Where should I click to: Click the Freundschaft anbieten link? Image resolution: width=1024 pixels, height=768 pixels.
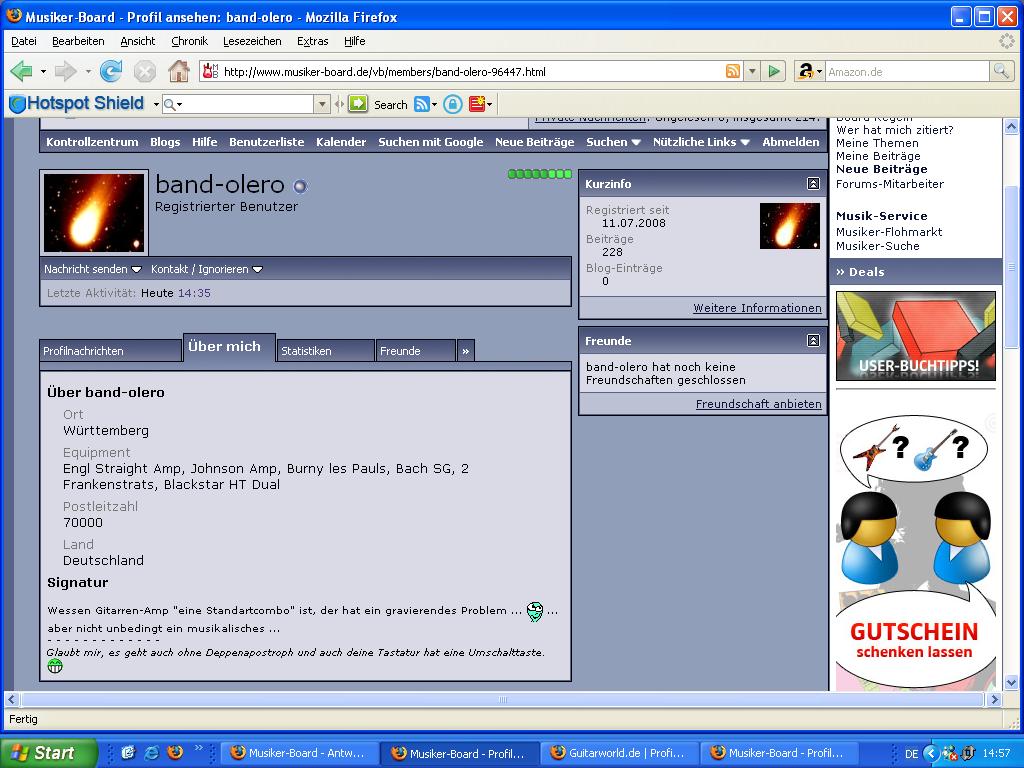(759, 404)
